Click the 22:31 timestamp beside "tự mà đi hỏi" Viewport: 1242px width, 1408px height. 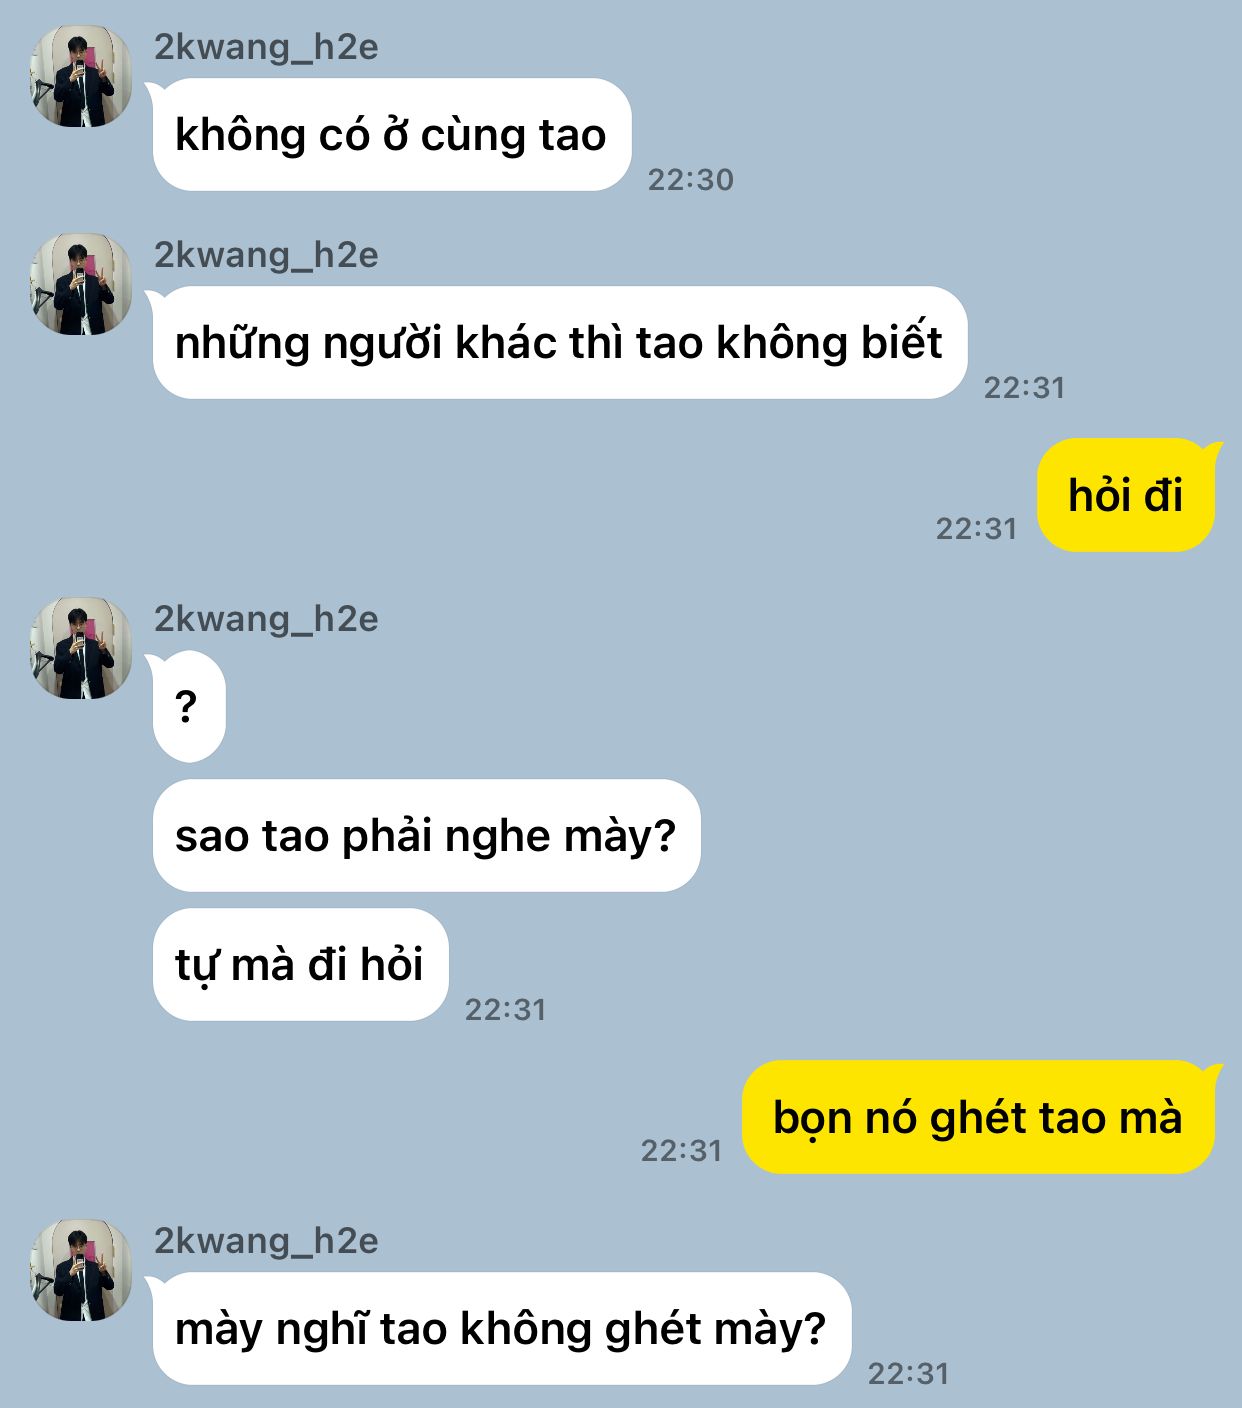[506, 1010]
